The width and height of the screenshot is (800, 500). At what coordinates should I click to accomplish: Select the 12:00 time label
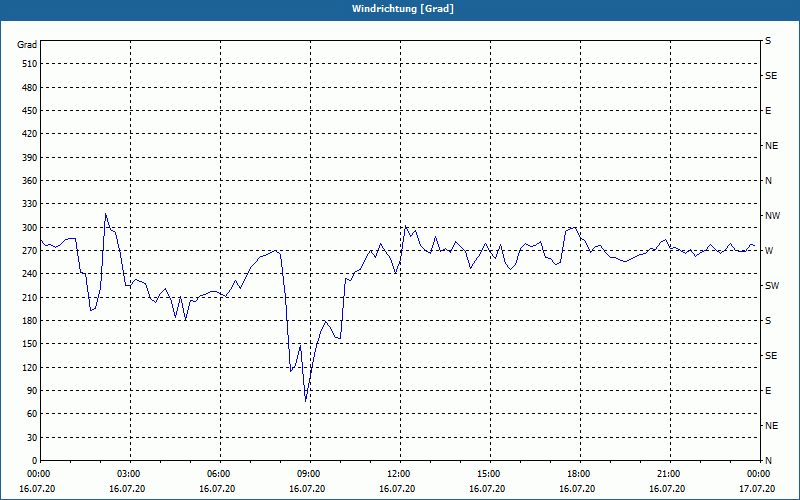397,473
